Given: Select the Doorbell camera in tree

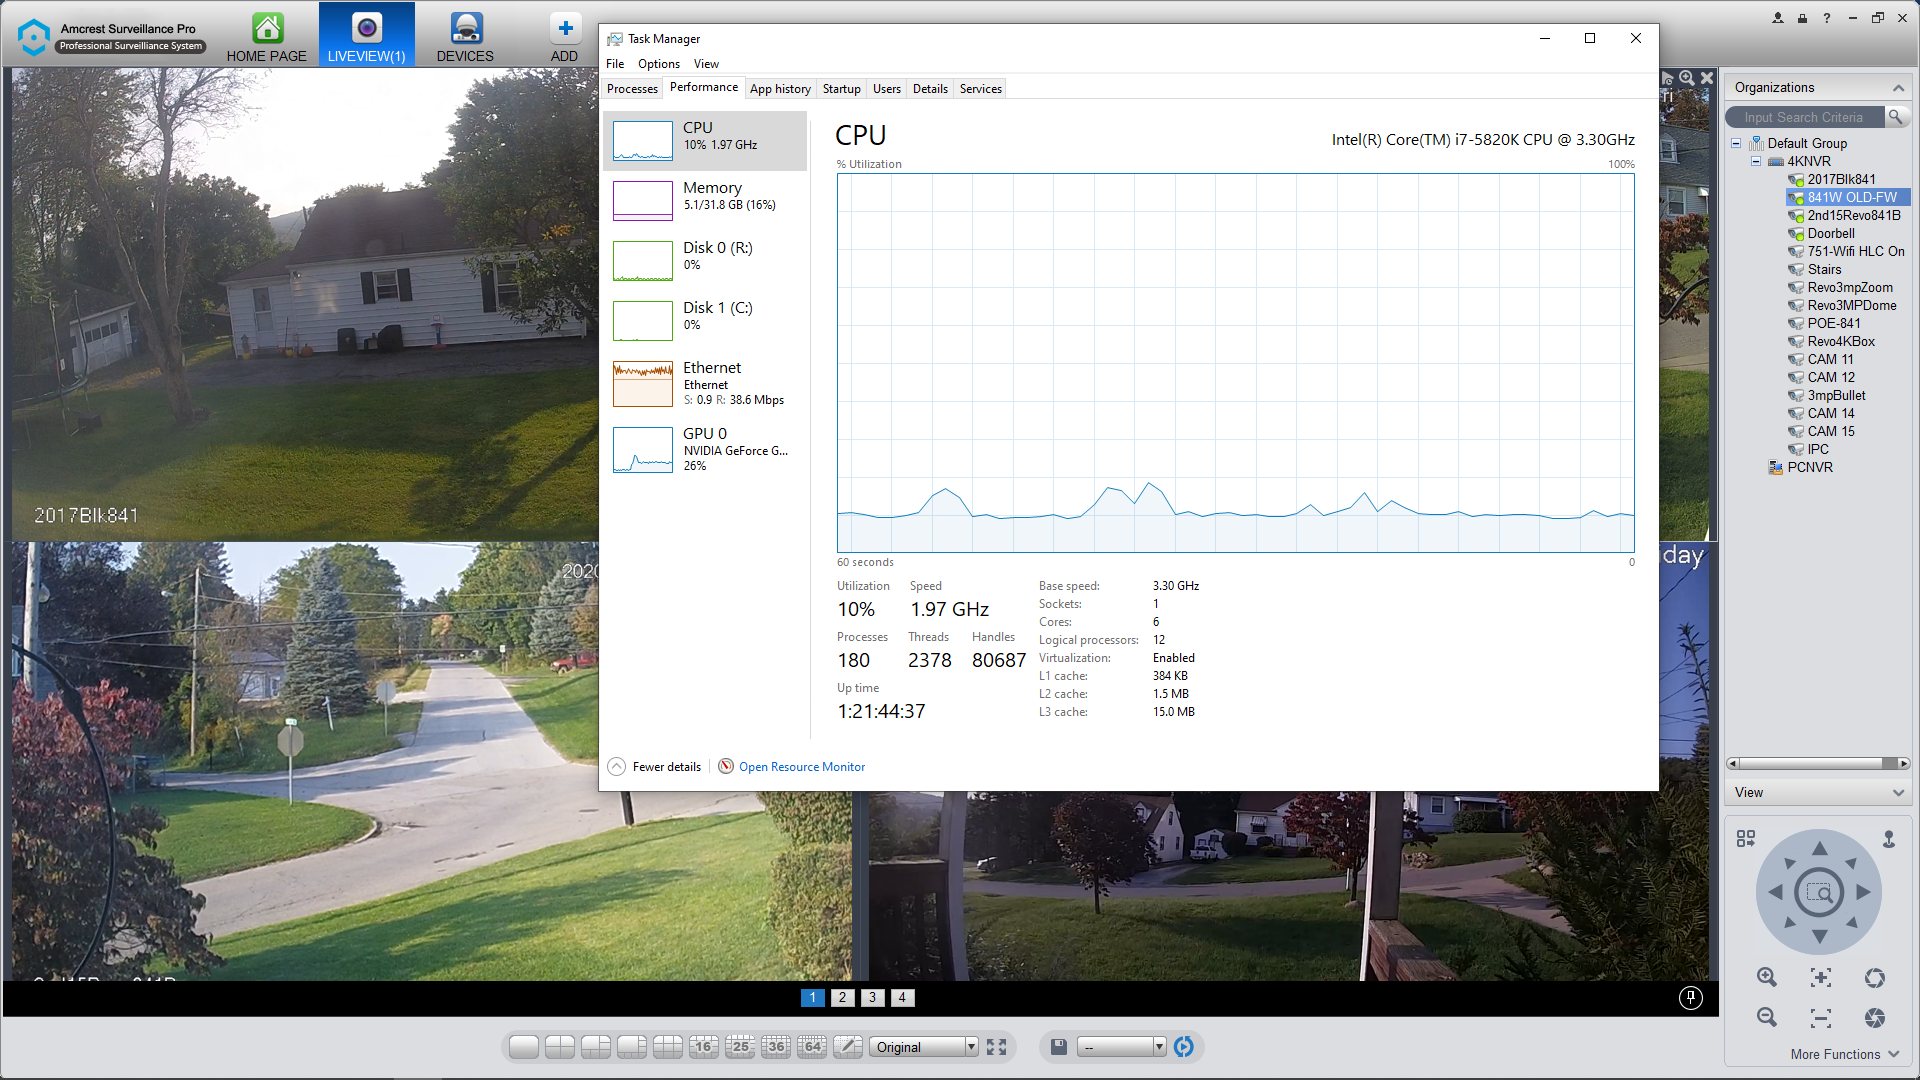Looking at the screenshot, I should click(1830, 233).
